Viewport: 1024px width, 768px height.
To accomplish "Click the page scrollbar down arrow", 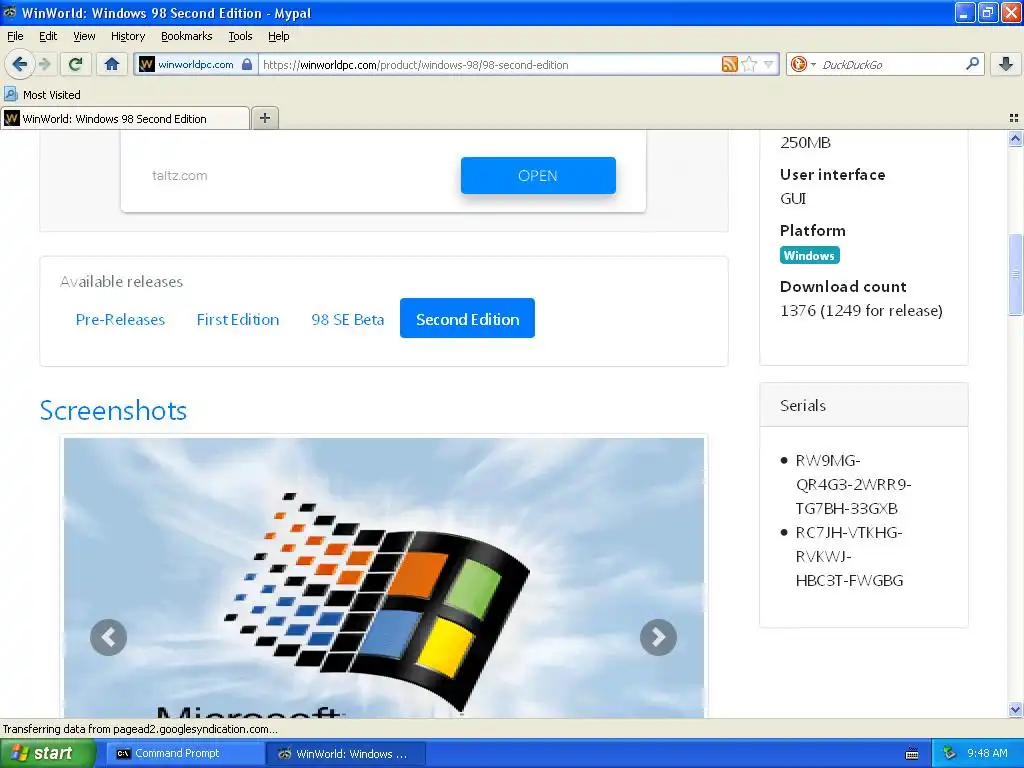I will point(1015,710).
